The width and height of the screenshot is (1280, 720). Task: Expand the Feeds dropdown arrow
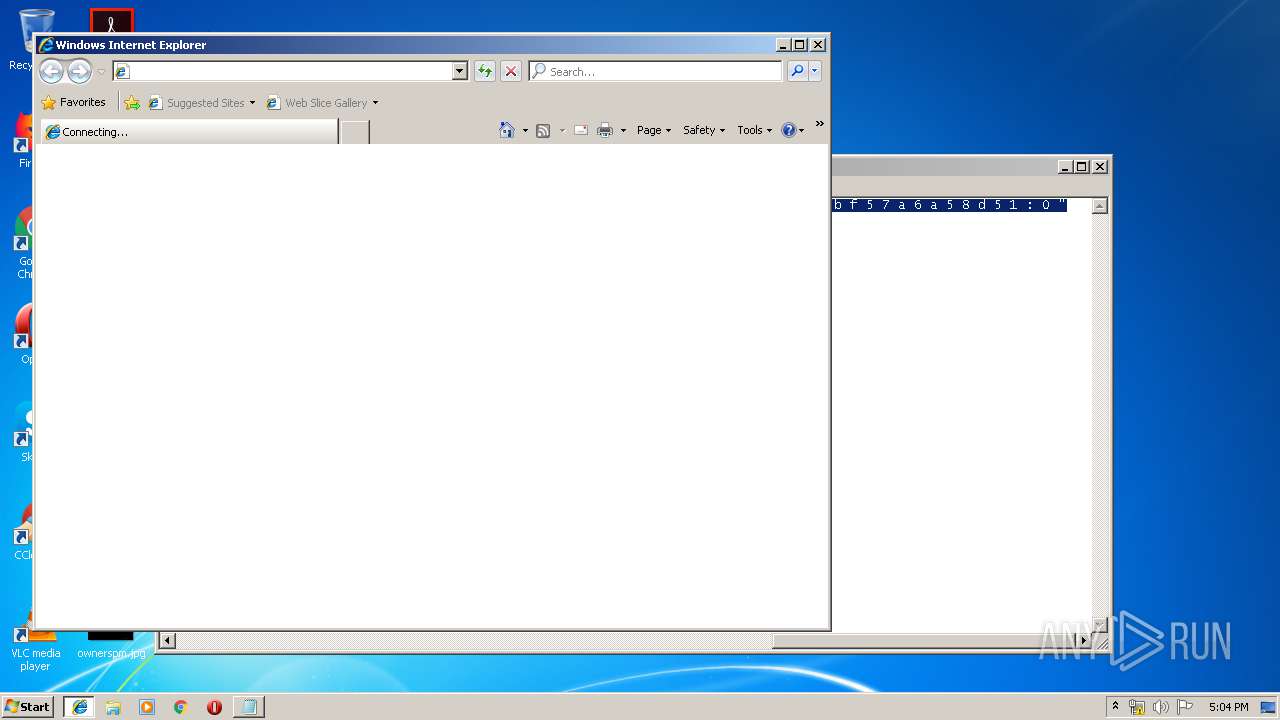pyautogui.click(x=562, y=131)
